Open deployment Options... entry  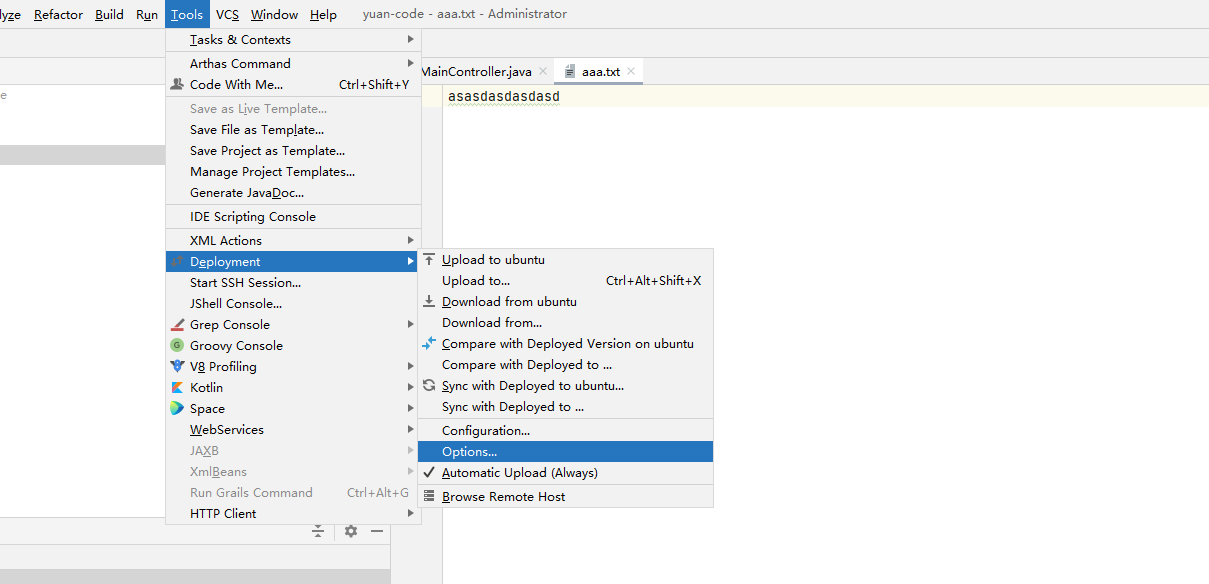(565, 452)
